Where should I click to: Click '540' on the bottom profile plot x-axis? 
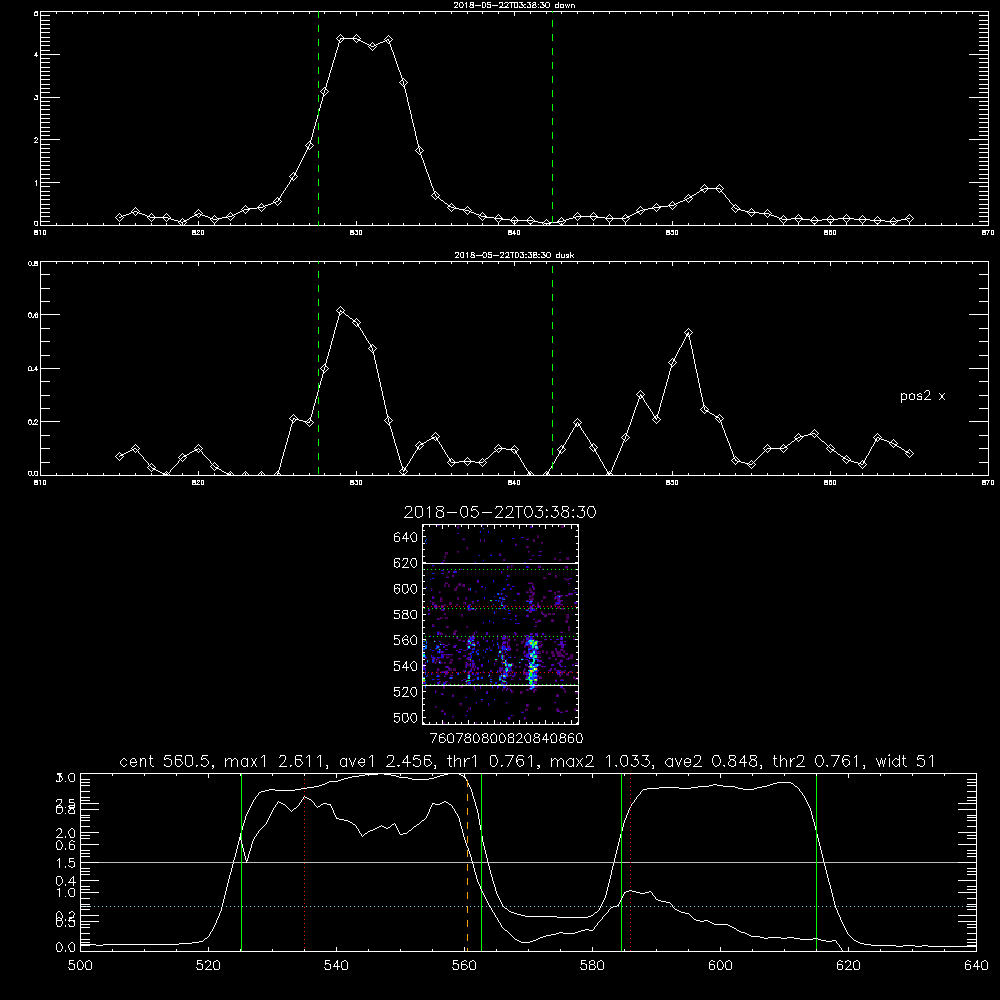coord(336,966)
